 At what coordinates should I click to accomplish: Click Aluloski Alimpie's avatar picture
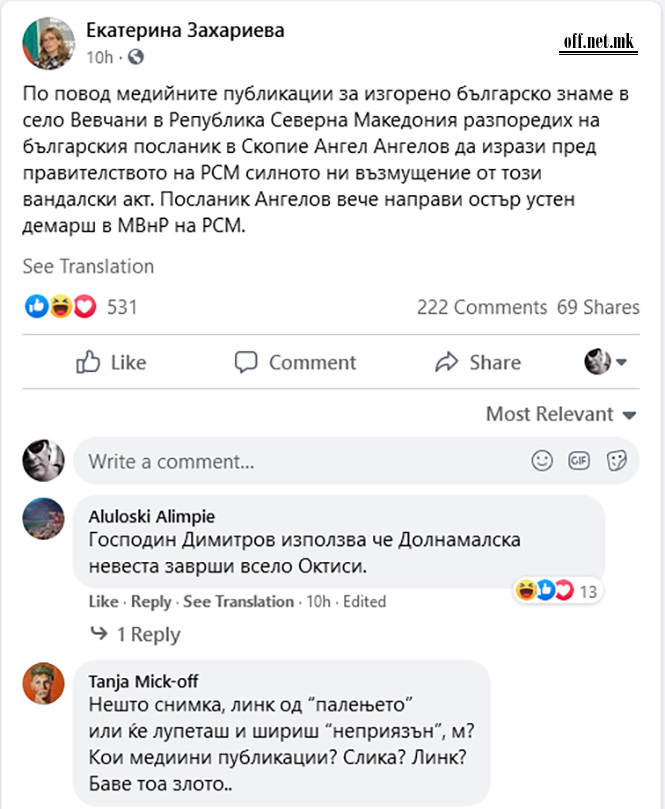click(44, 518)
